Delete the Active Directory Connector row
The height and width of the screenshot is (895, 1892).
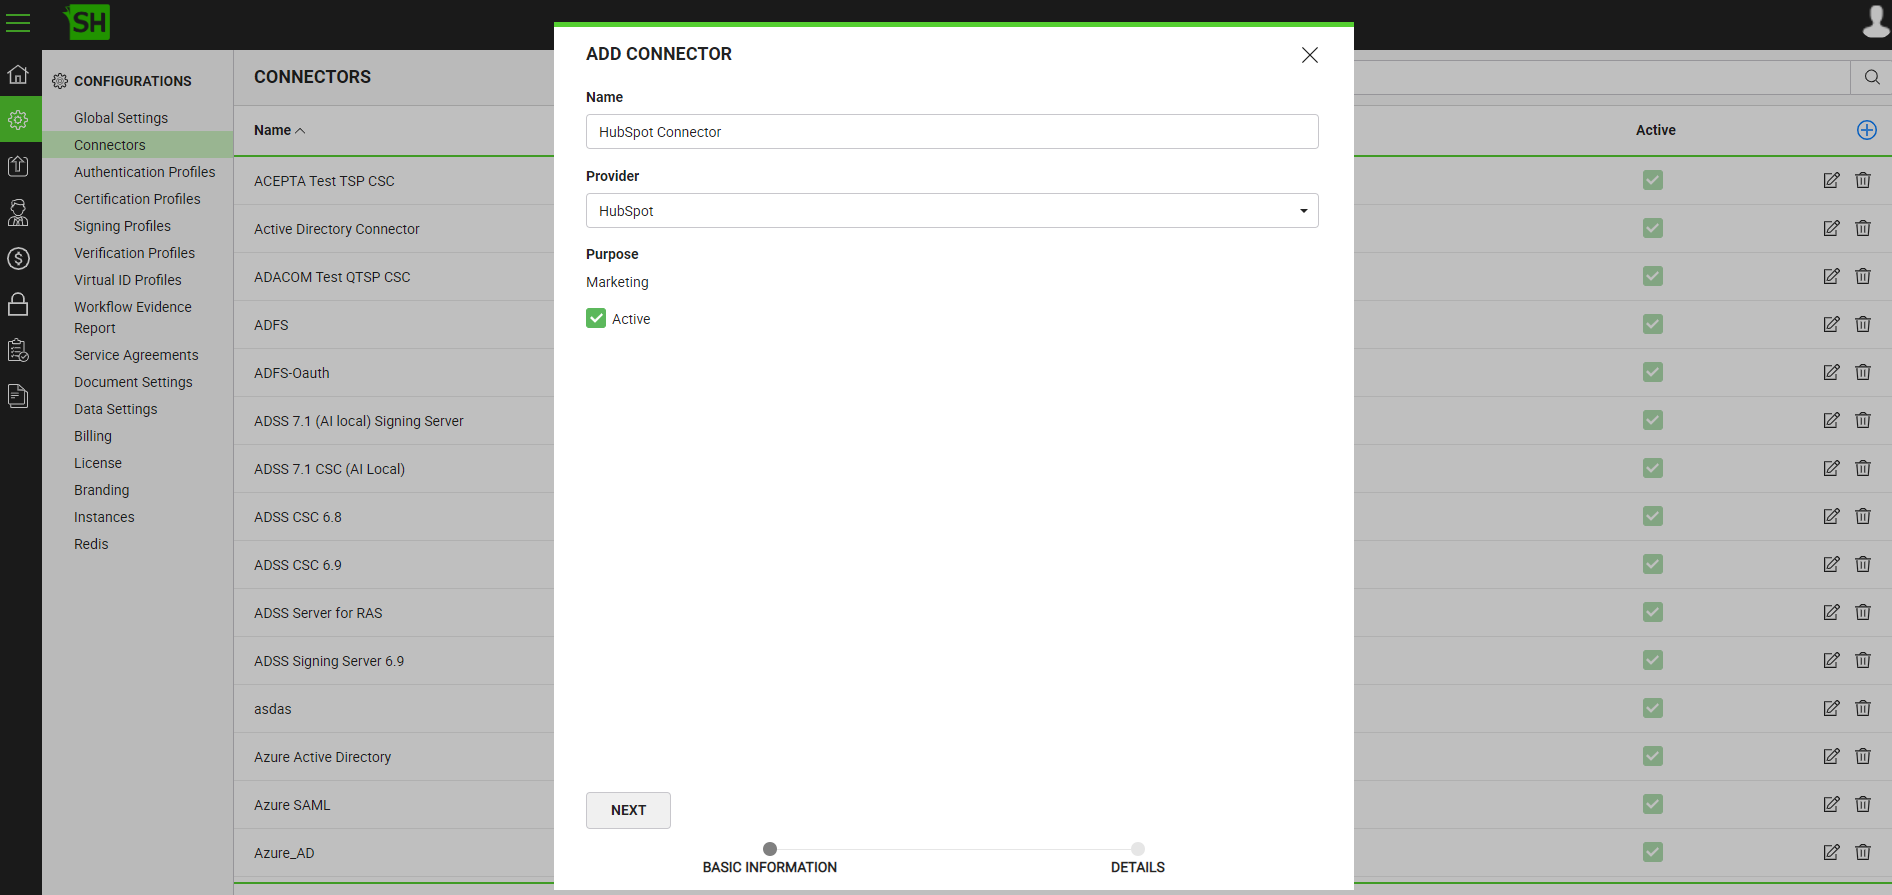[x=1863, y=228]
